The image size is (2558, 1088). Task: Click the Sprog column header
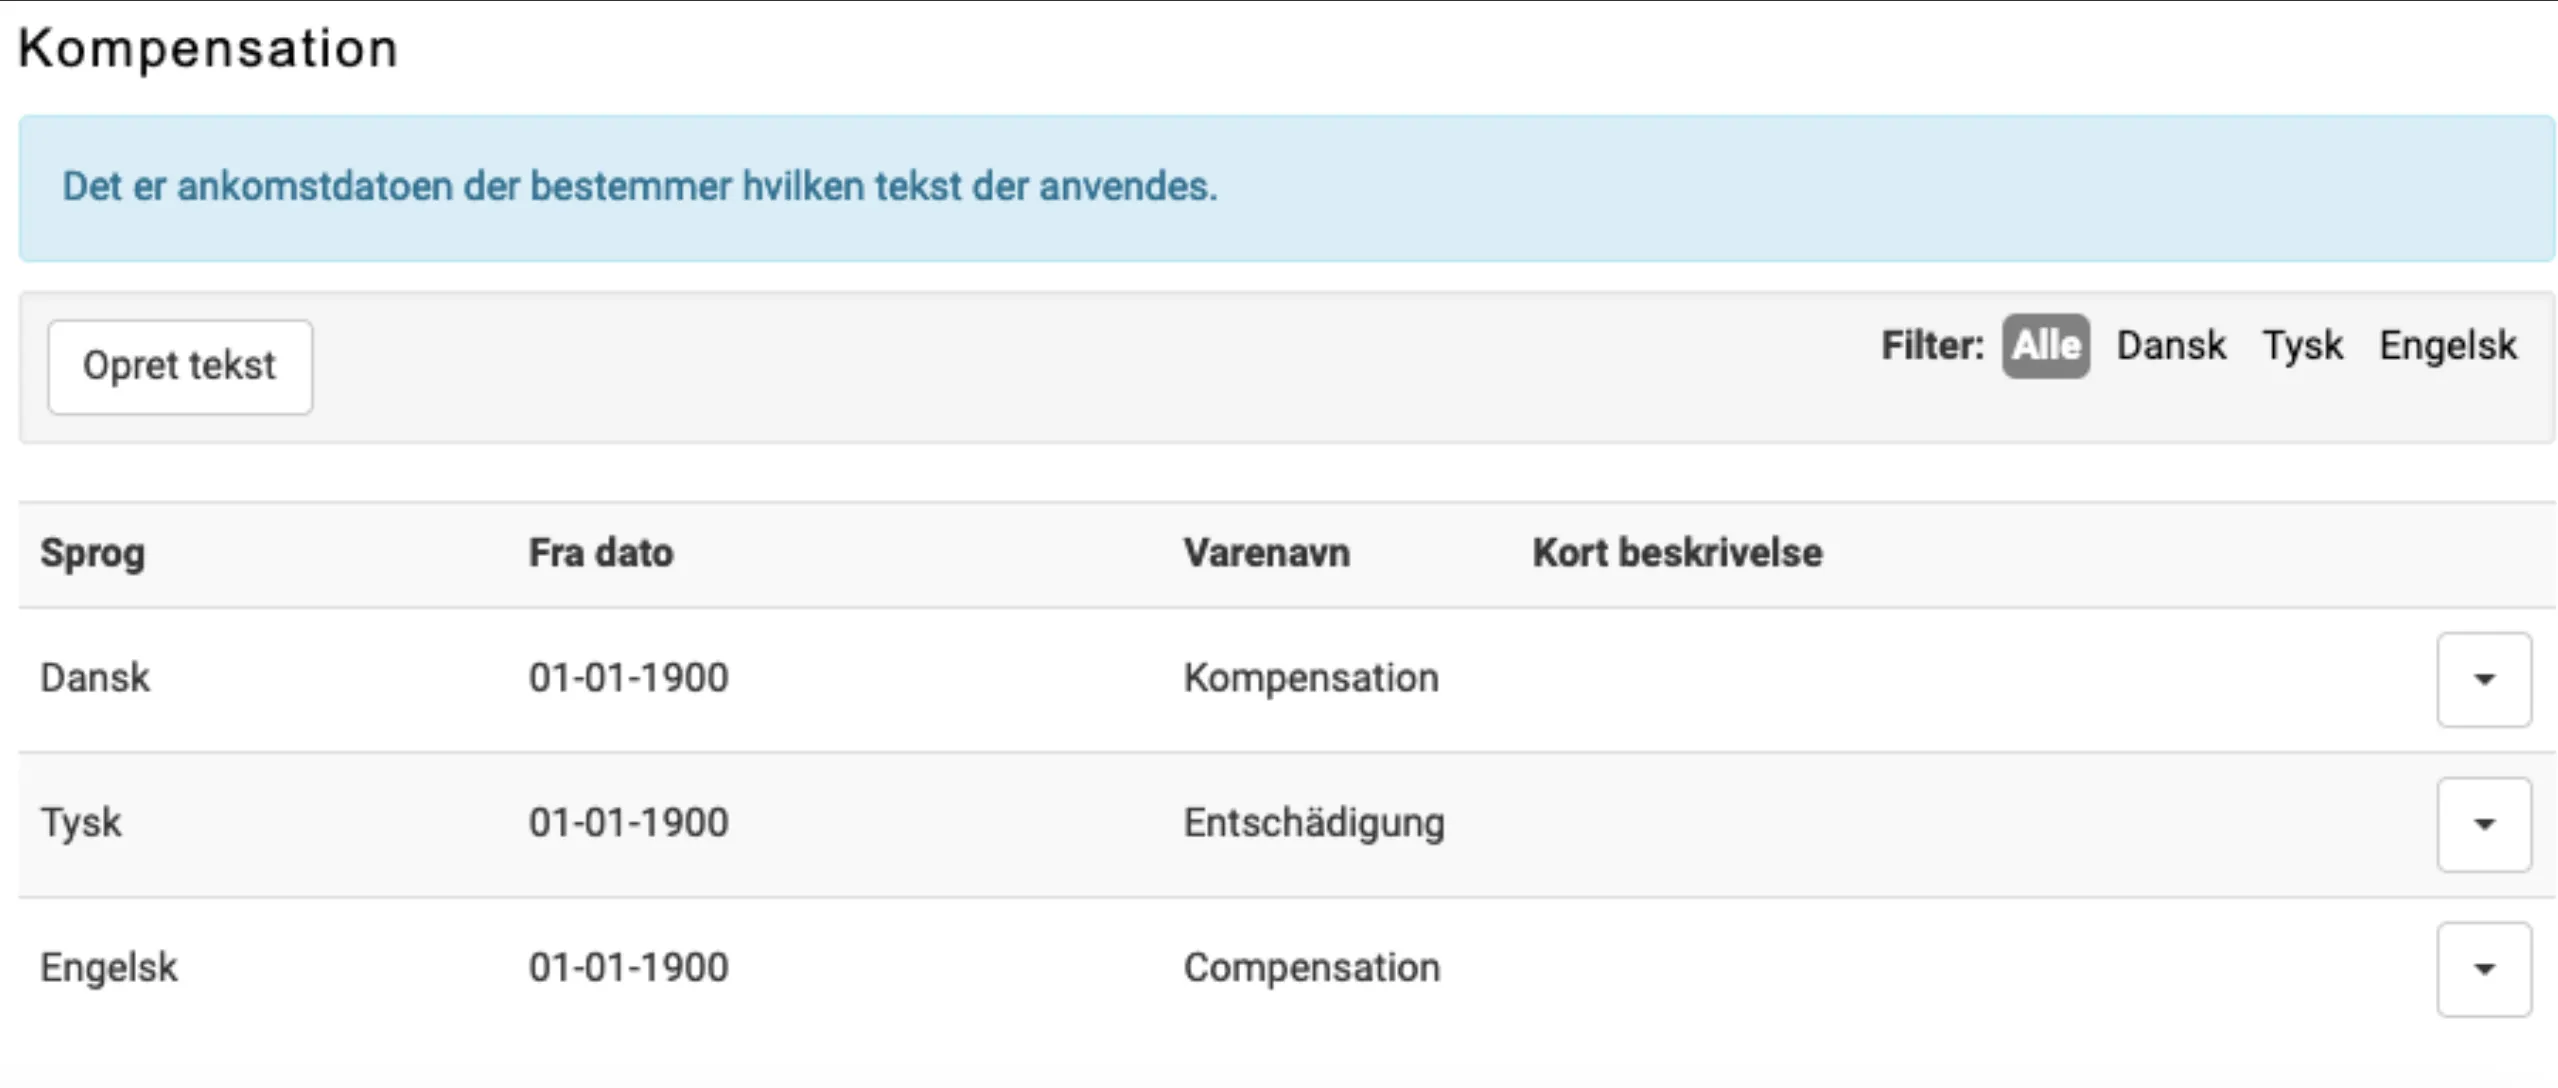pyautogui.click(x=93, y=553)
